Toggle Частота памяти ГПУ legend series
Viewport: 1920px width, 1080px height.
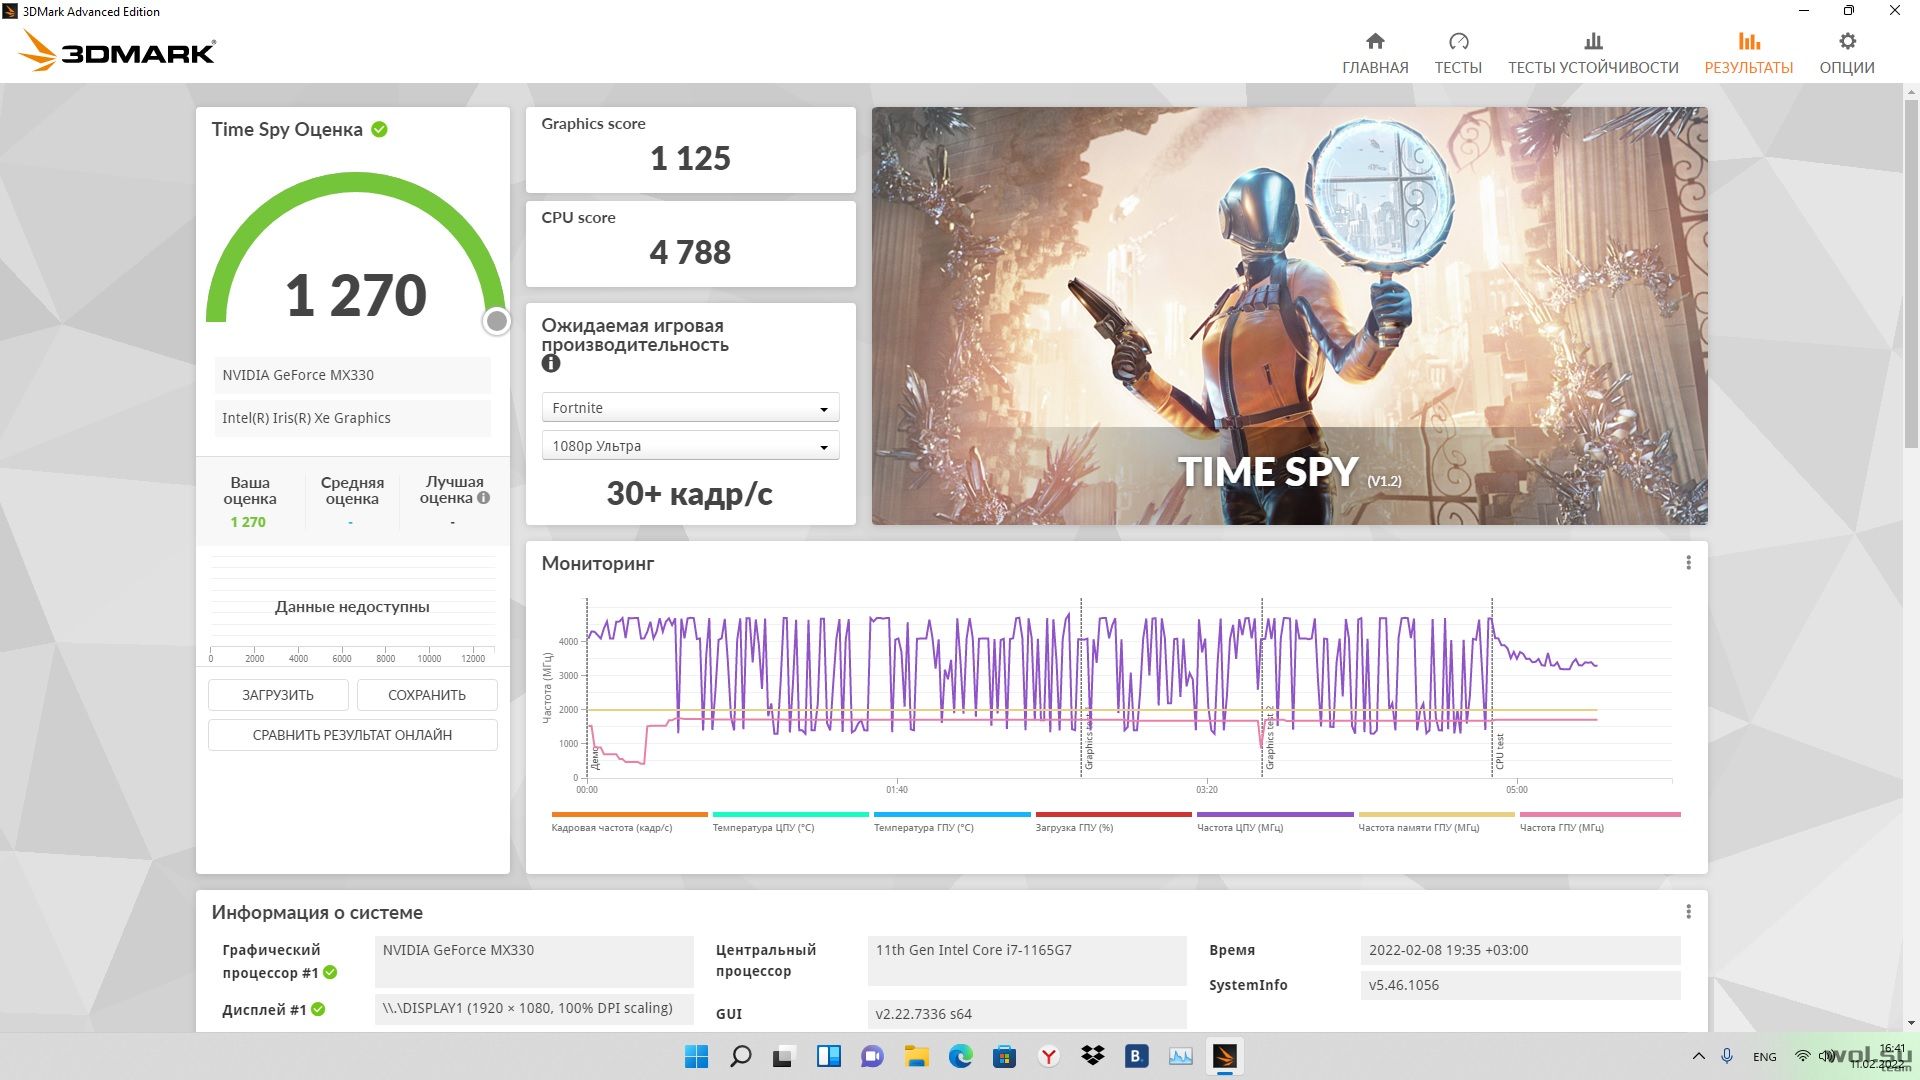pyautogui.click(x=1436, y=823)
